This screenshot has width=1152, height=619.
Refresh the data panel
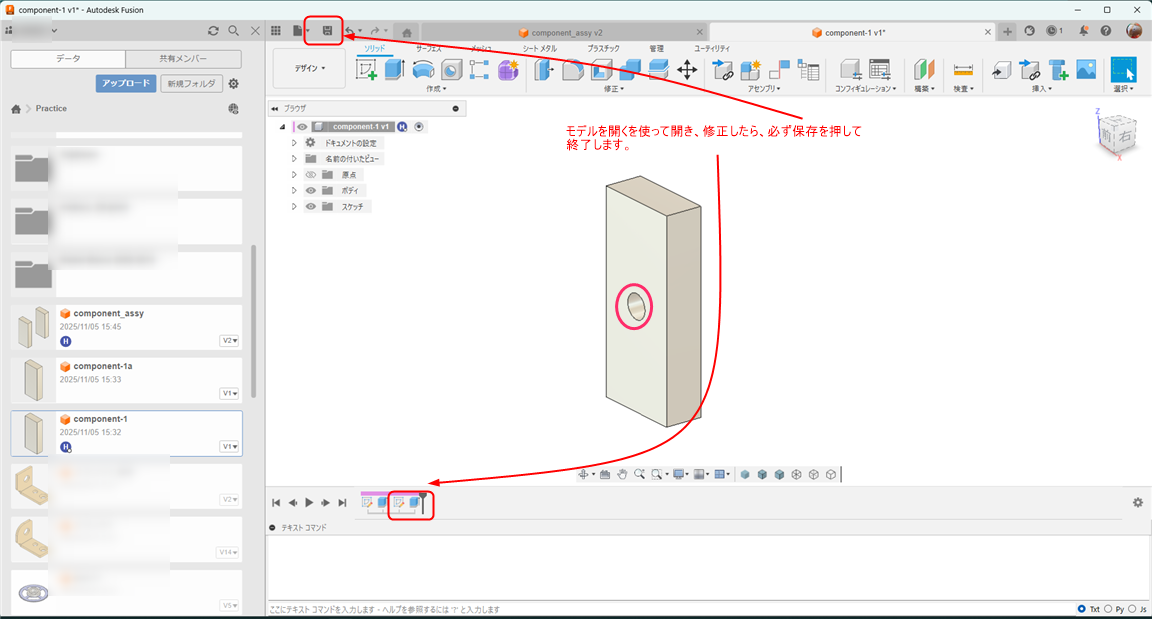213,31
